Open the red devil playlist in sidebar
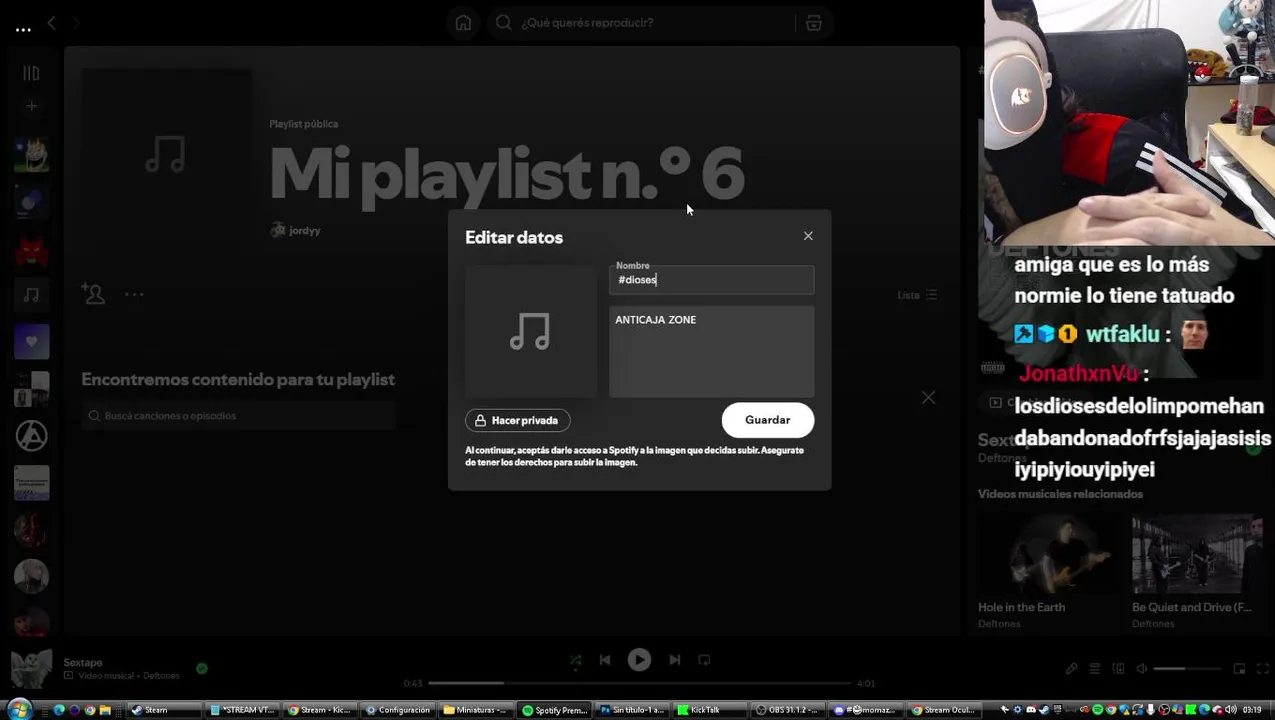The image size is (1275, 720). click(x=31, y=249)
